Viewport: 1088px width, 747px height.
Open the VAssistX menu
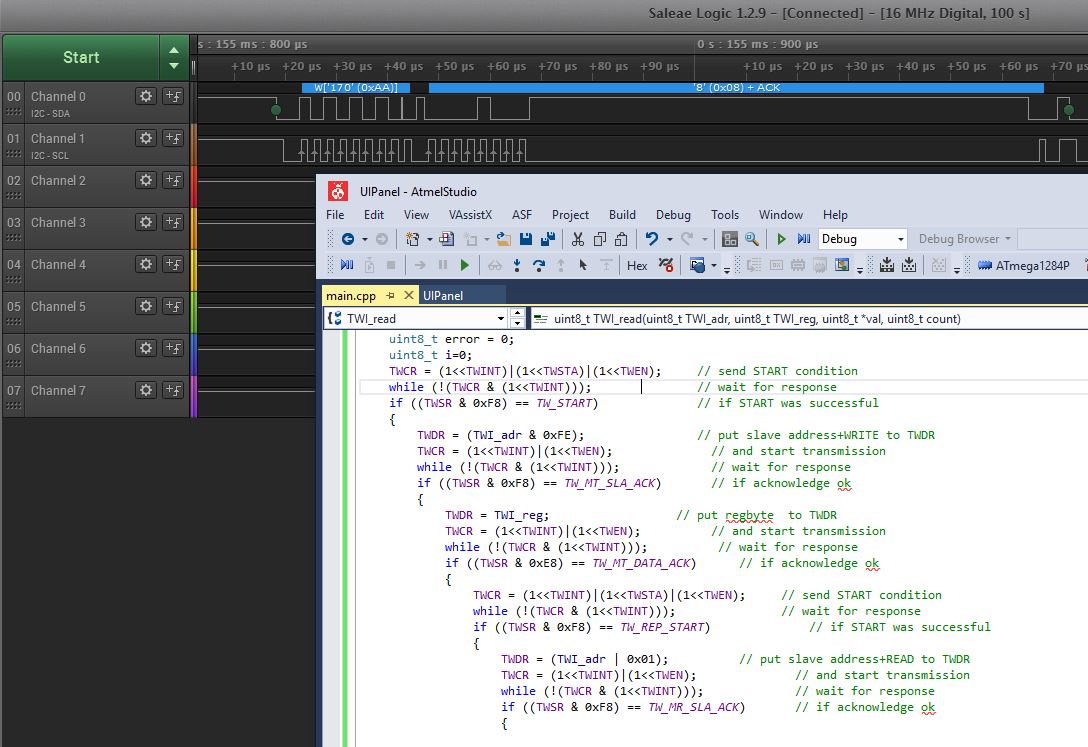(x=470, y=215)
